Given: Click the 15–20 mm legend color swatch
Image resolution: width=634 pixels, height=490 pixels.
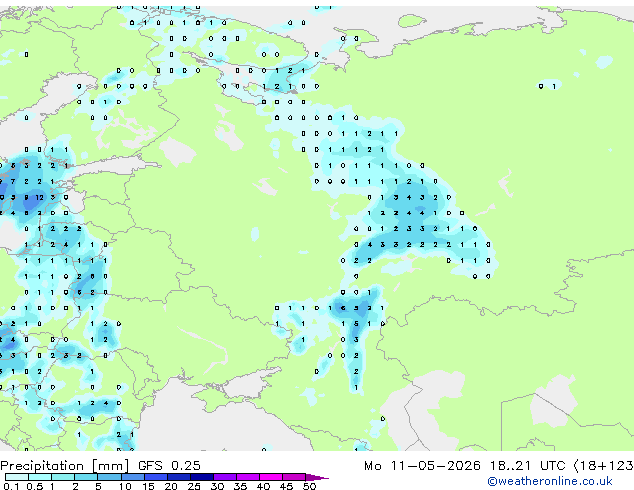Looking at the screenshot, I should coord(155,477).
